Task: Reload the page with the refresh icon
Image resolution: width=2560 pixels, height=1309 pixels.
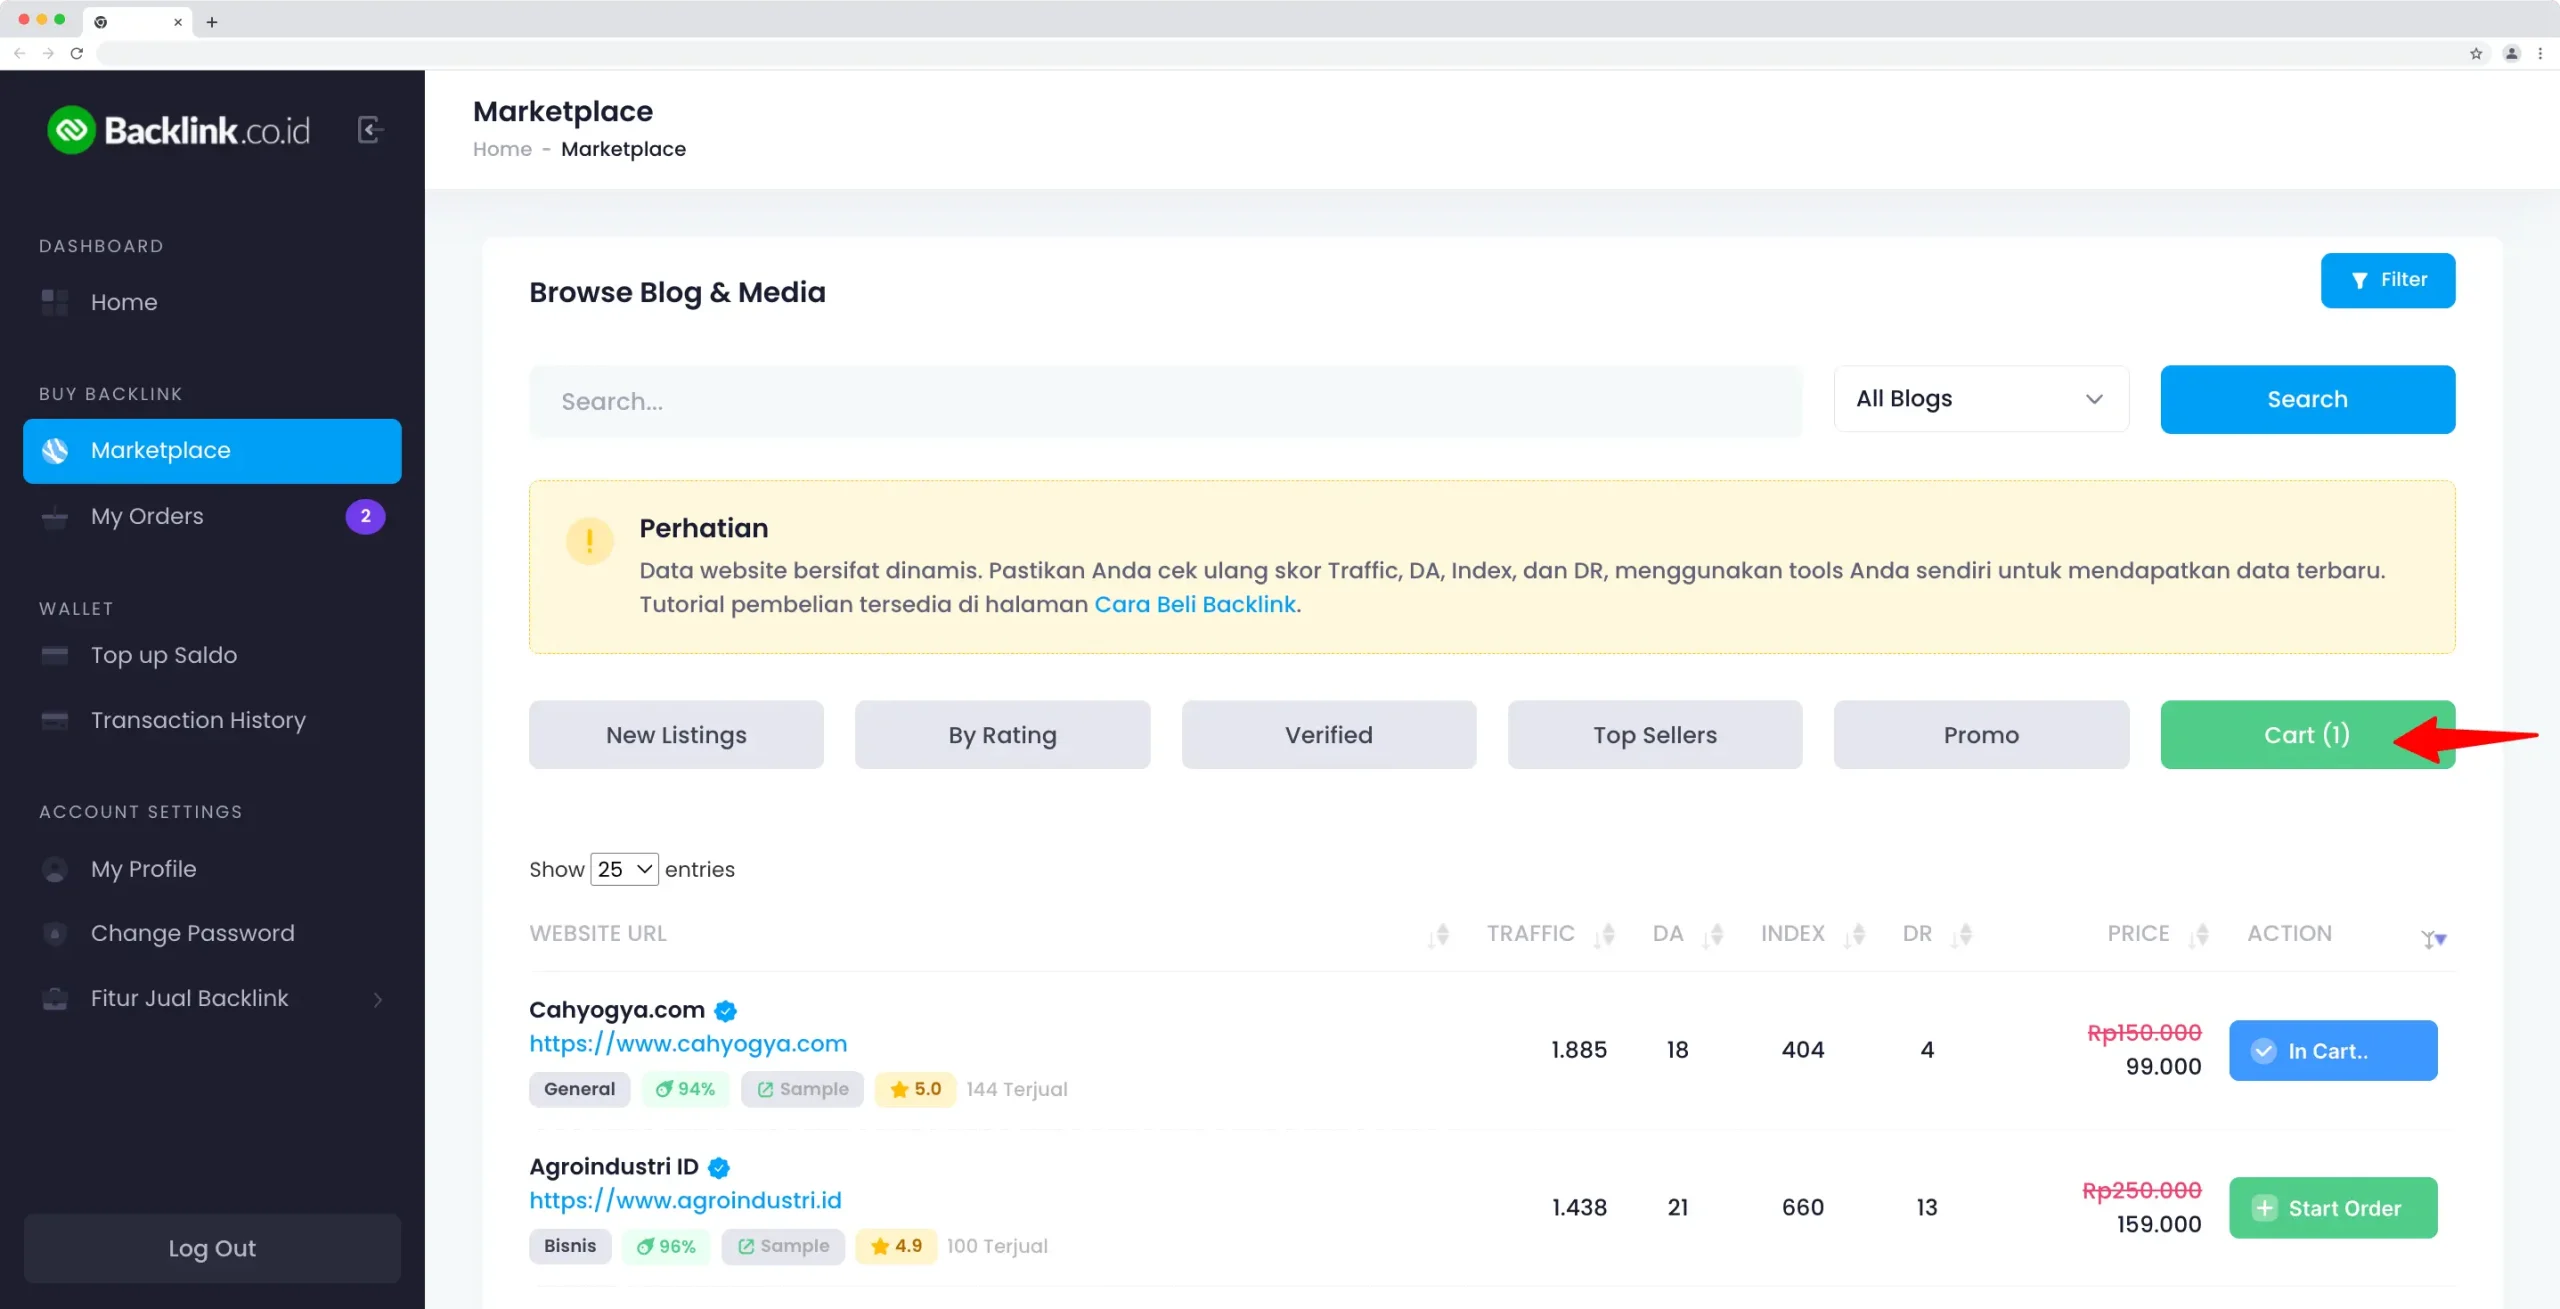Action: (x=76, y=54)
